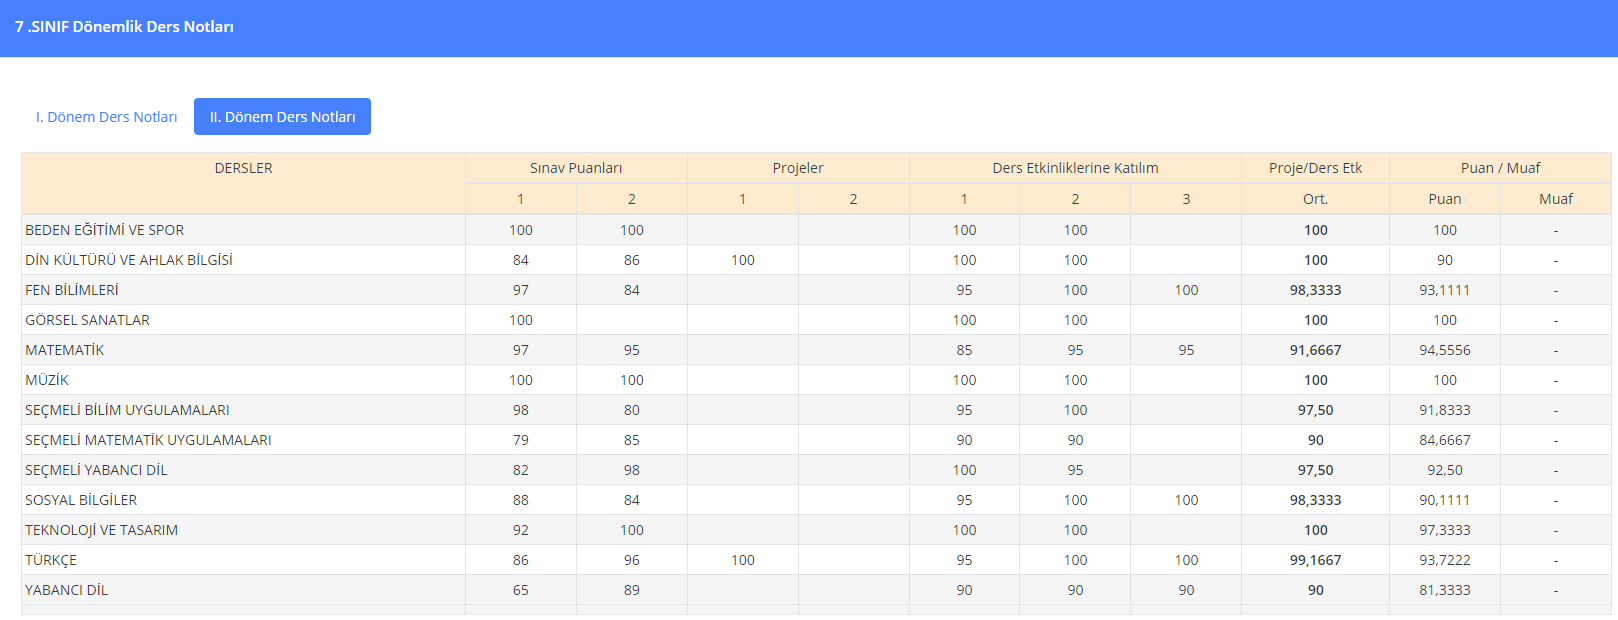Image resolution: width=1618 pixels, height=620 pixels.
Task: Click the Puan subheader
Action: [x=1445, y=199]
